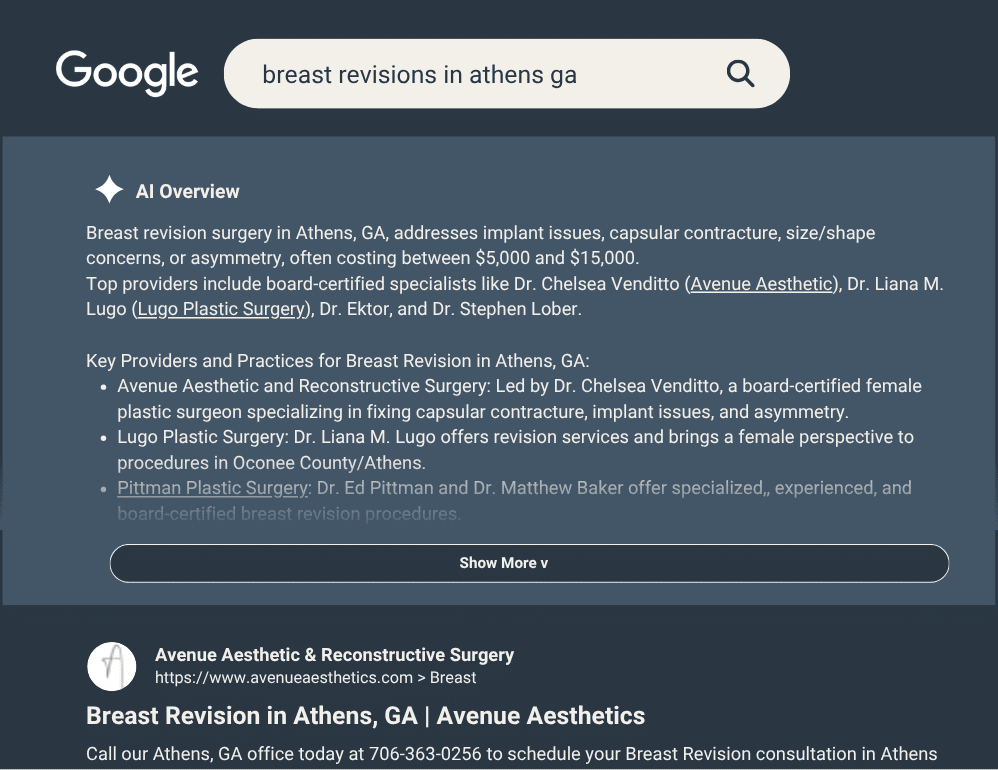Screen dimensions: 998x770
Task: Click the Breast breadcrumb in result URL
Action: [x=453, y=678]
